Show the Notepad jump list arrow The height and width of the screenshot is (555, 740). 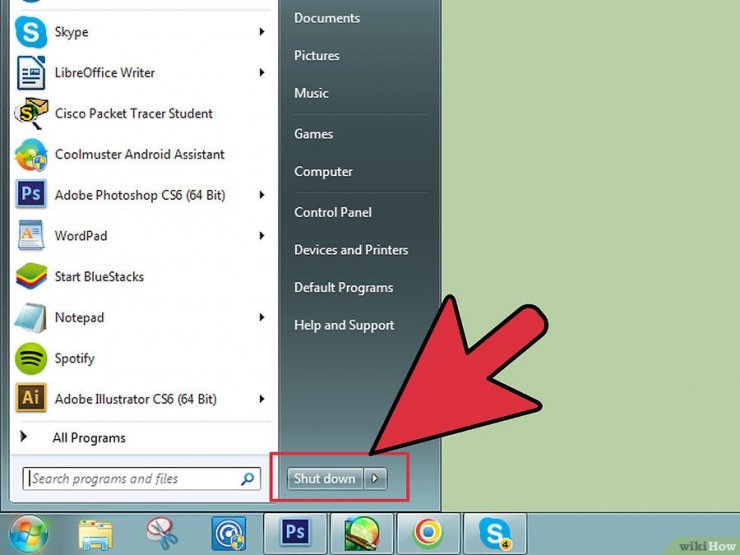[262, 318]
